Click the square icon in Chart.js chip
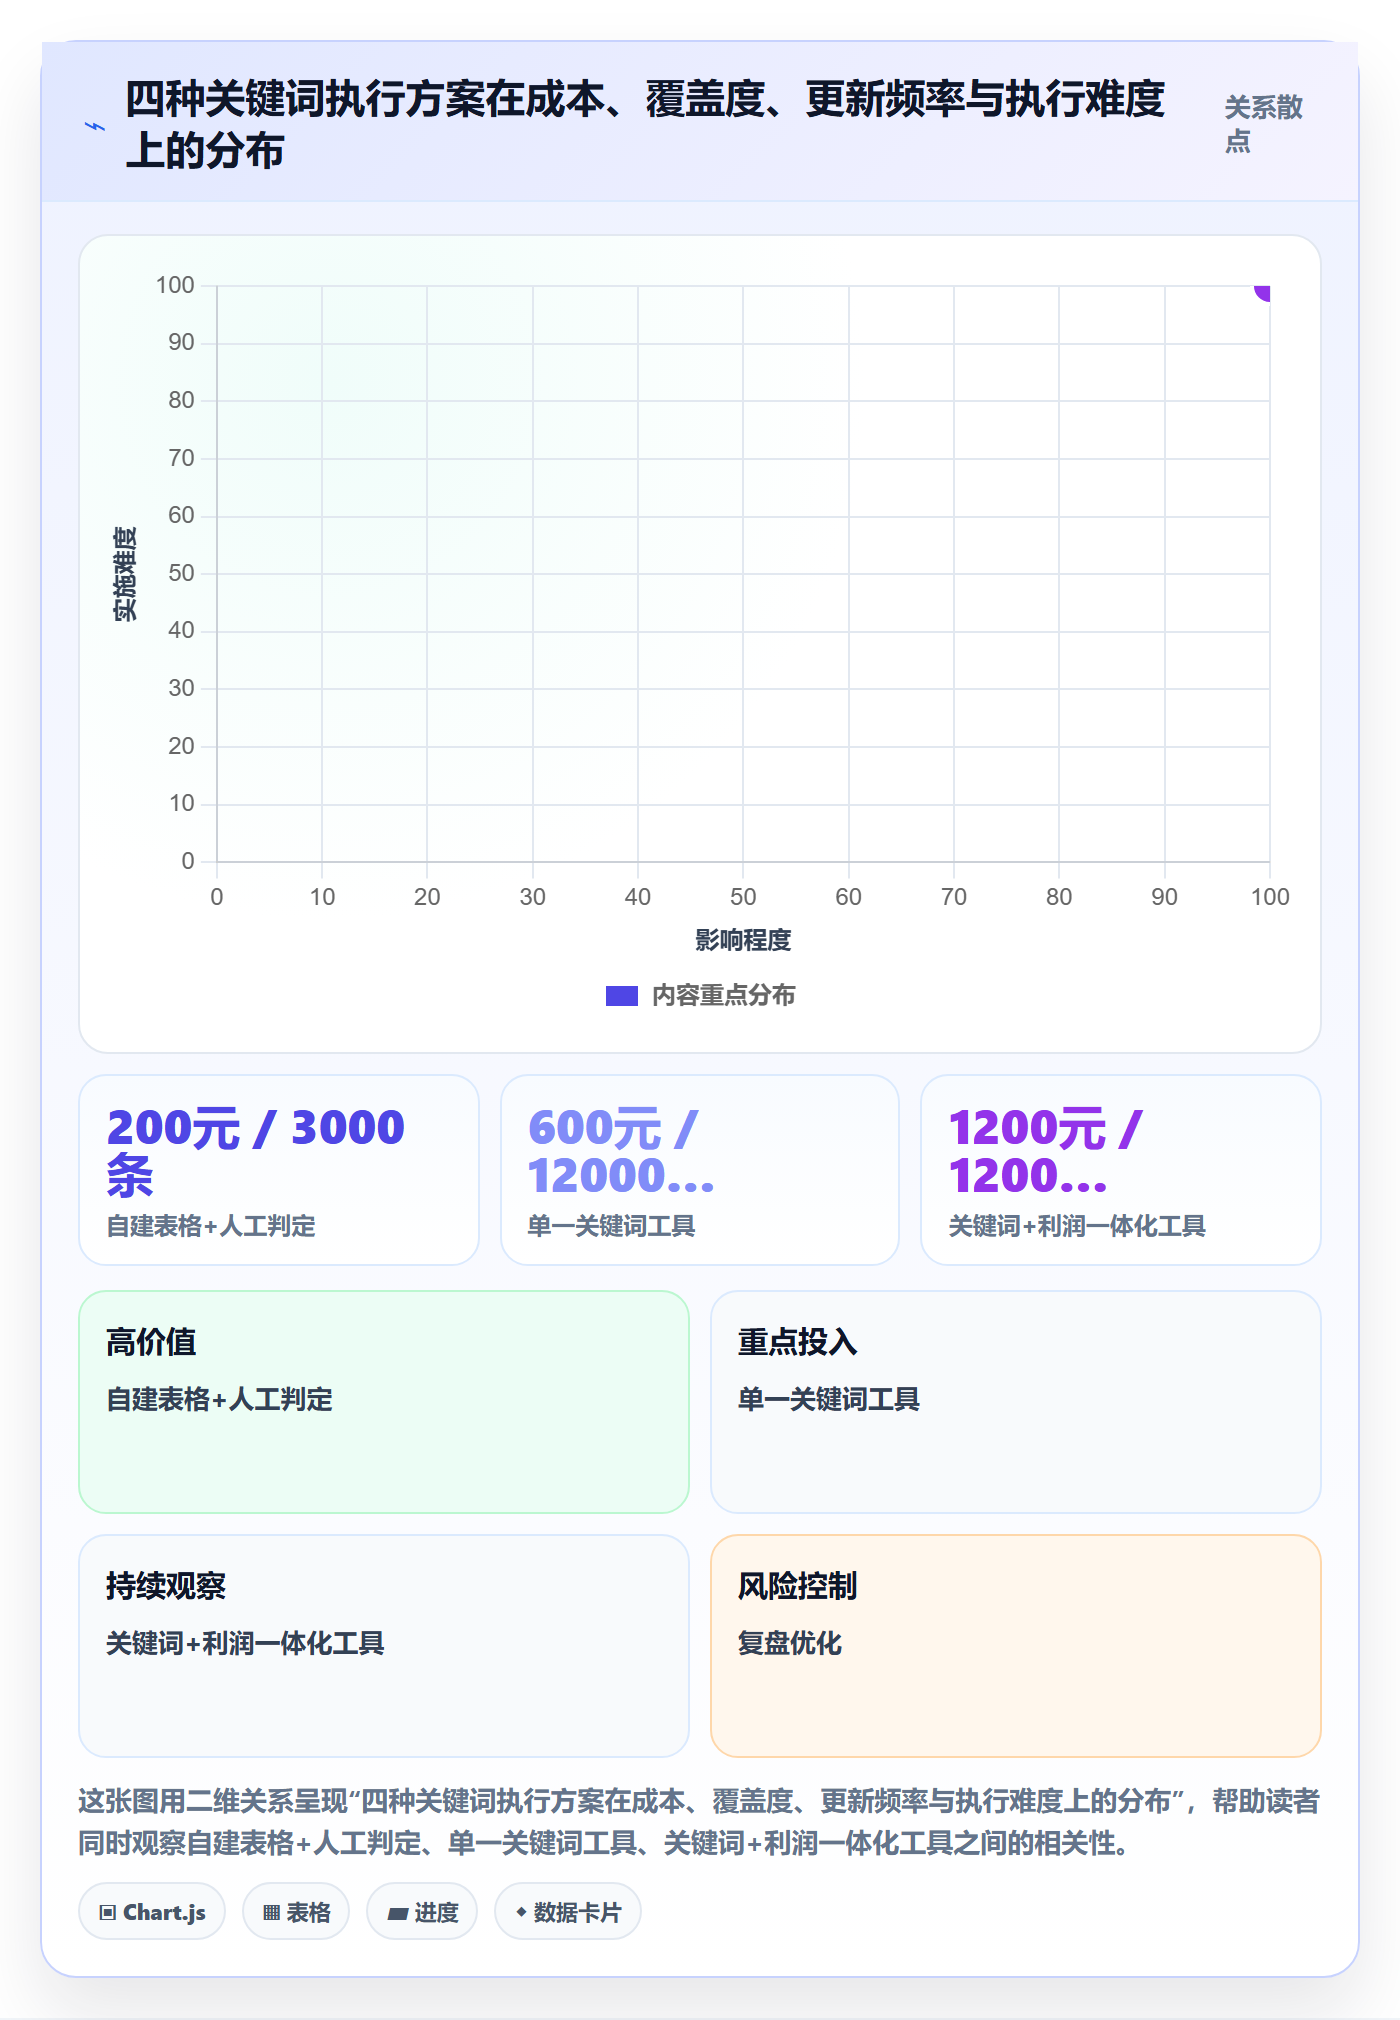The height and width of the screenshot is (2020, 1400). [108, 1913]
